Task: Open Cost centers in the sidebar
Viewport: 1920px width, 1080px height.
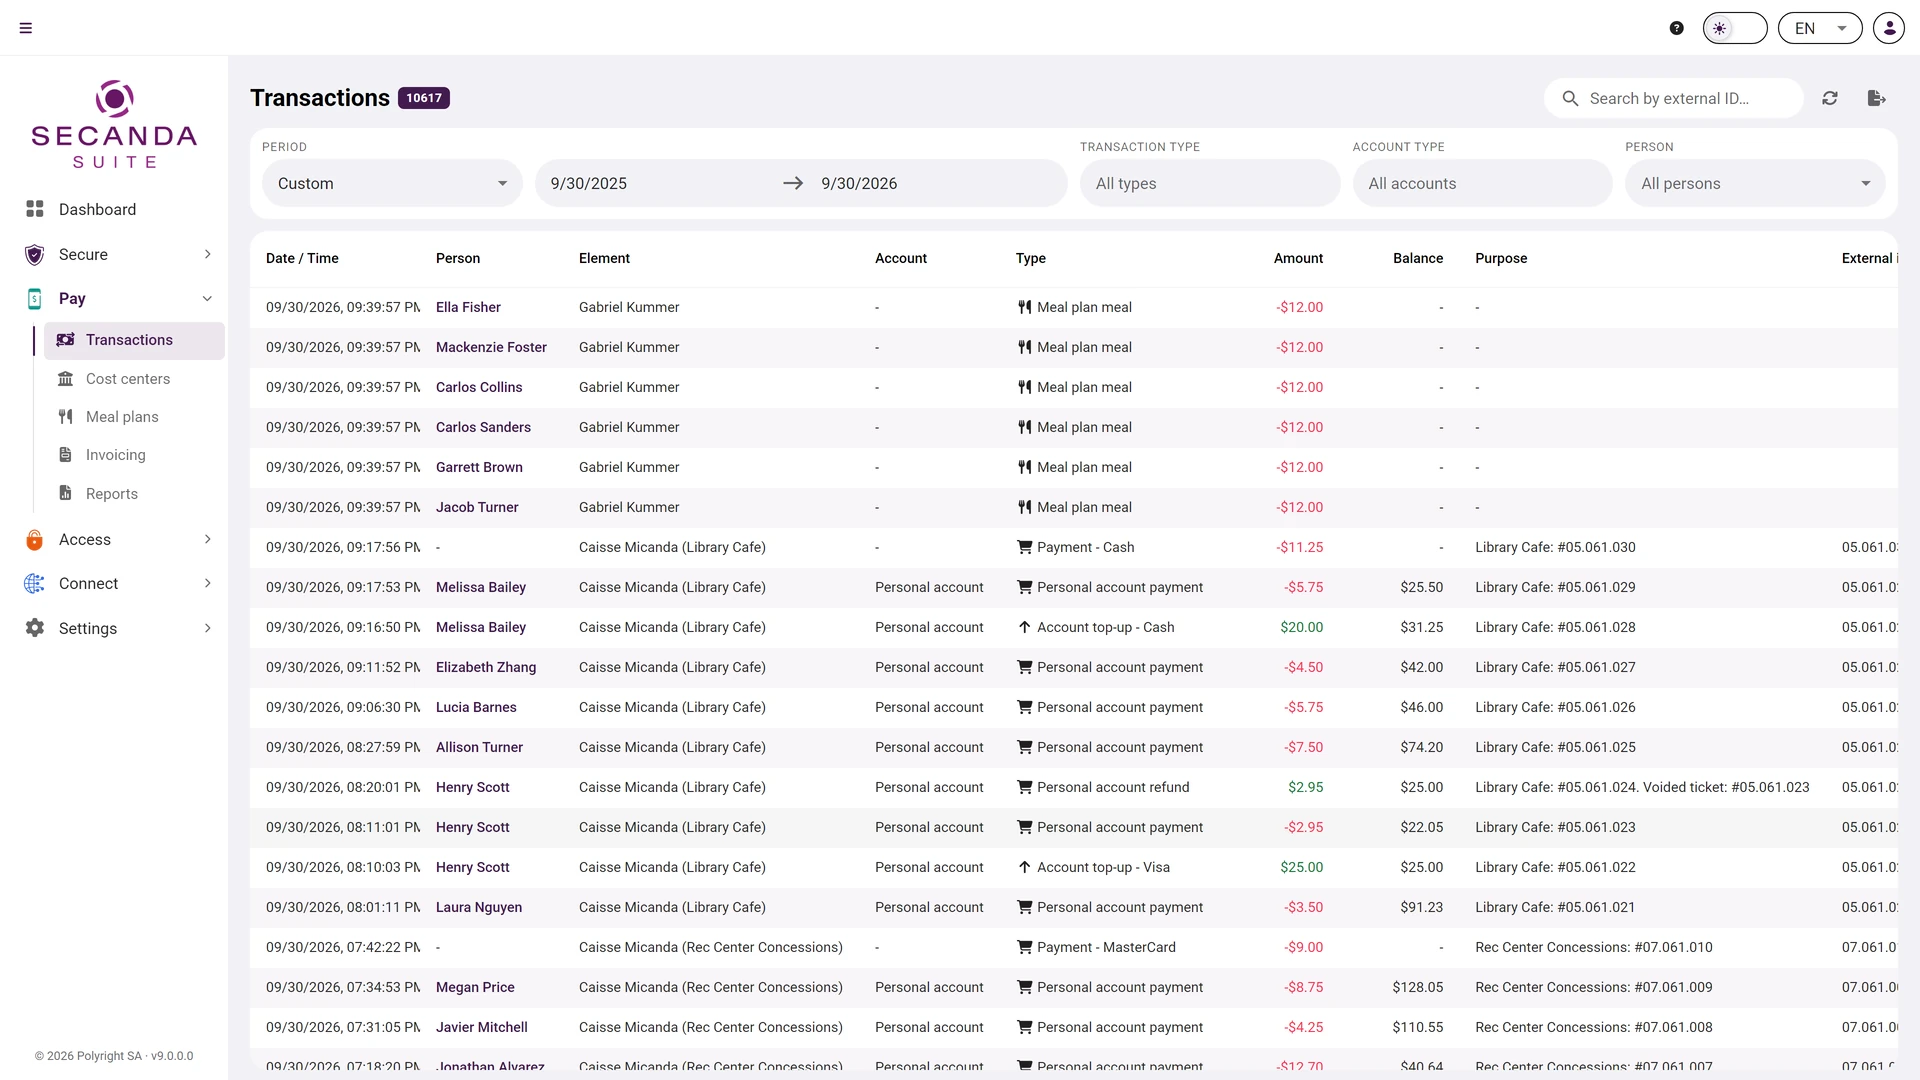Action: point(134,379)
